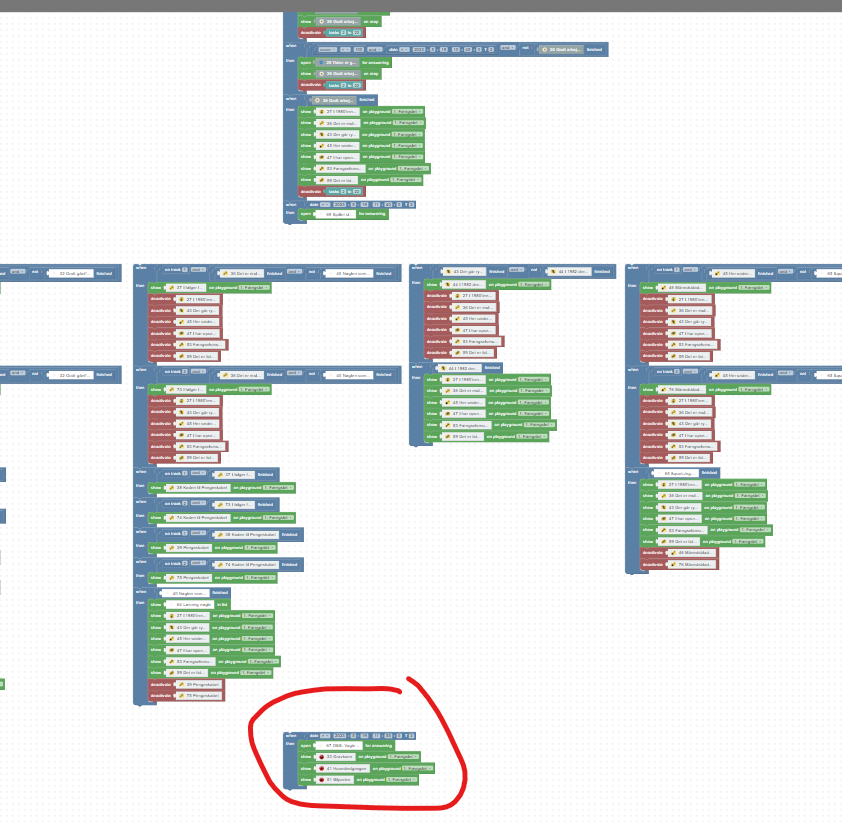This screenshot has width=842, height=822.
Task: Click open label on 28 Tiden er g... row
Action: 306,63
